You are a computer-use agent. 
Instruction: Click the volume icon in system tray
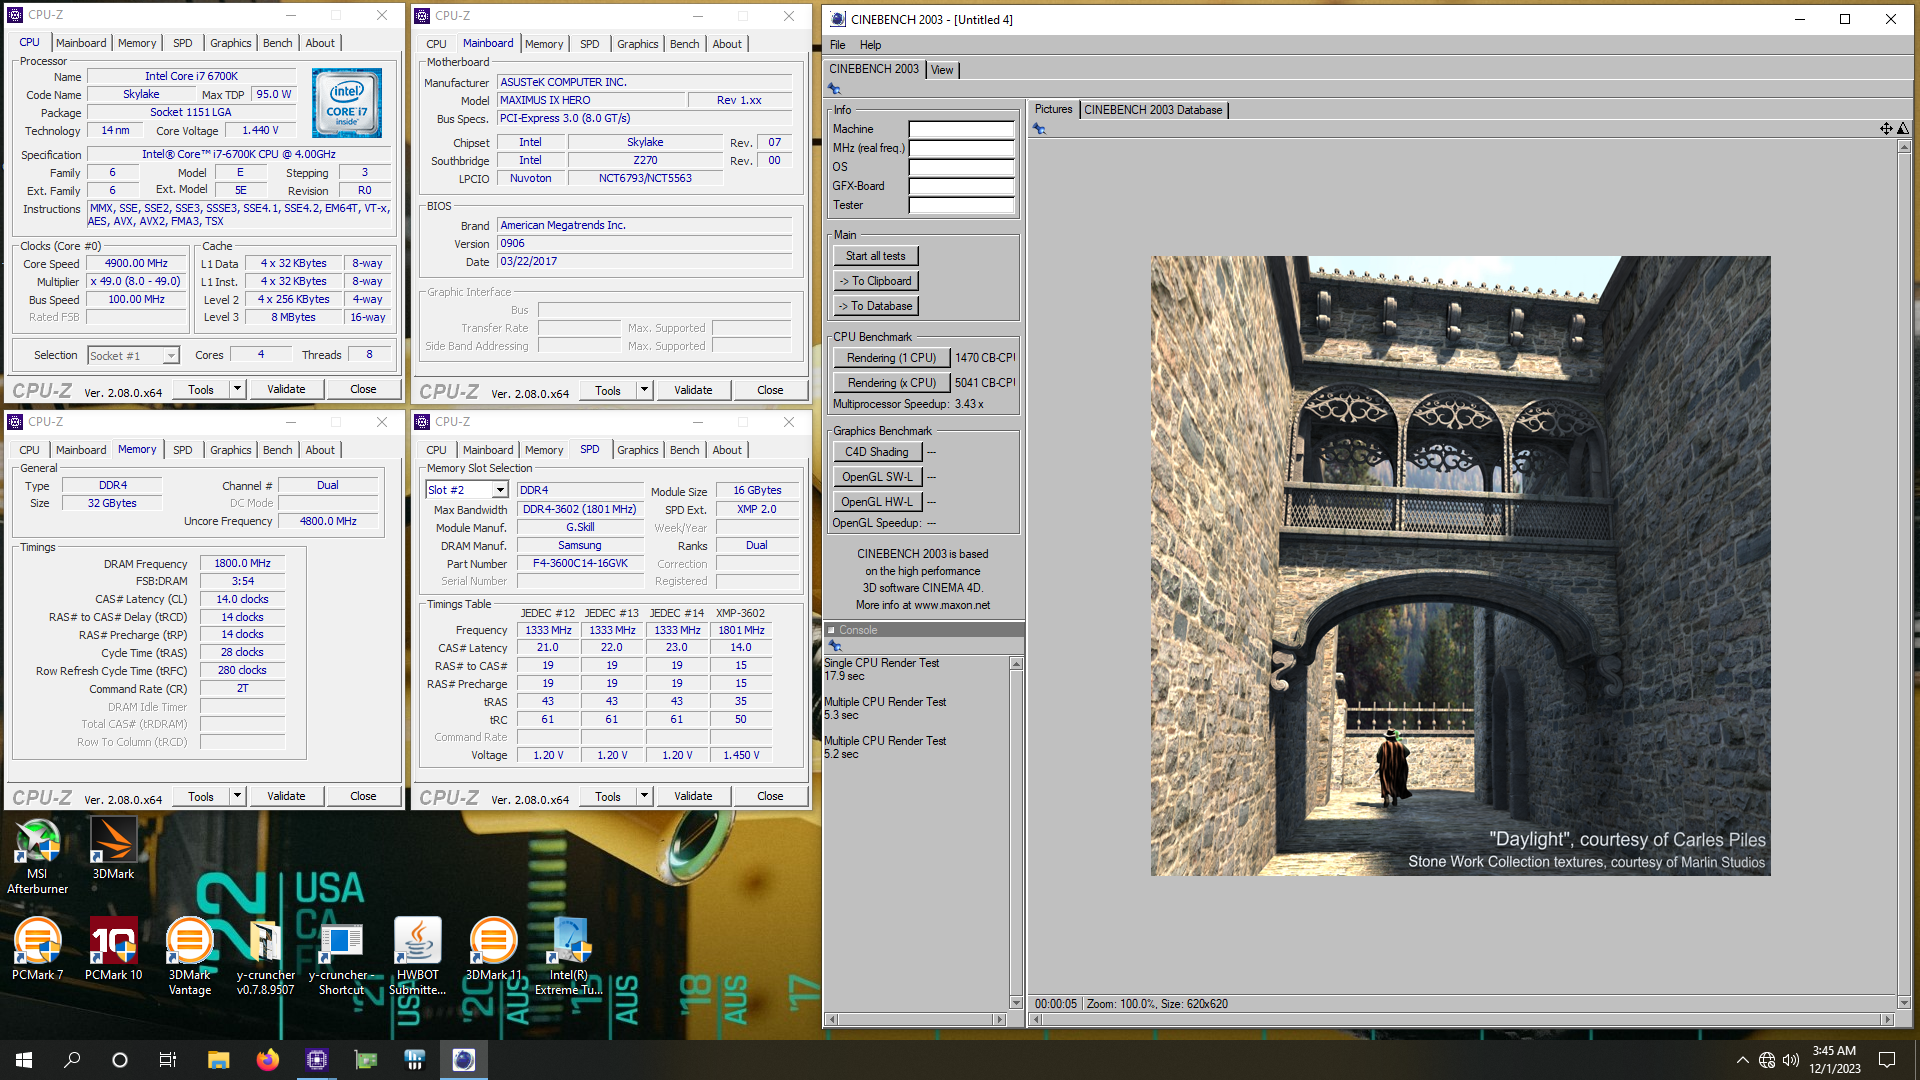pyautogui.click(x=1791, y=1060)
